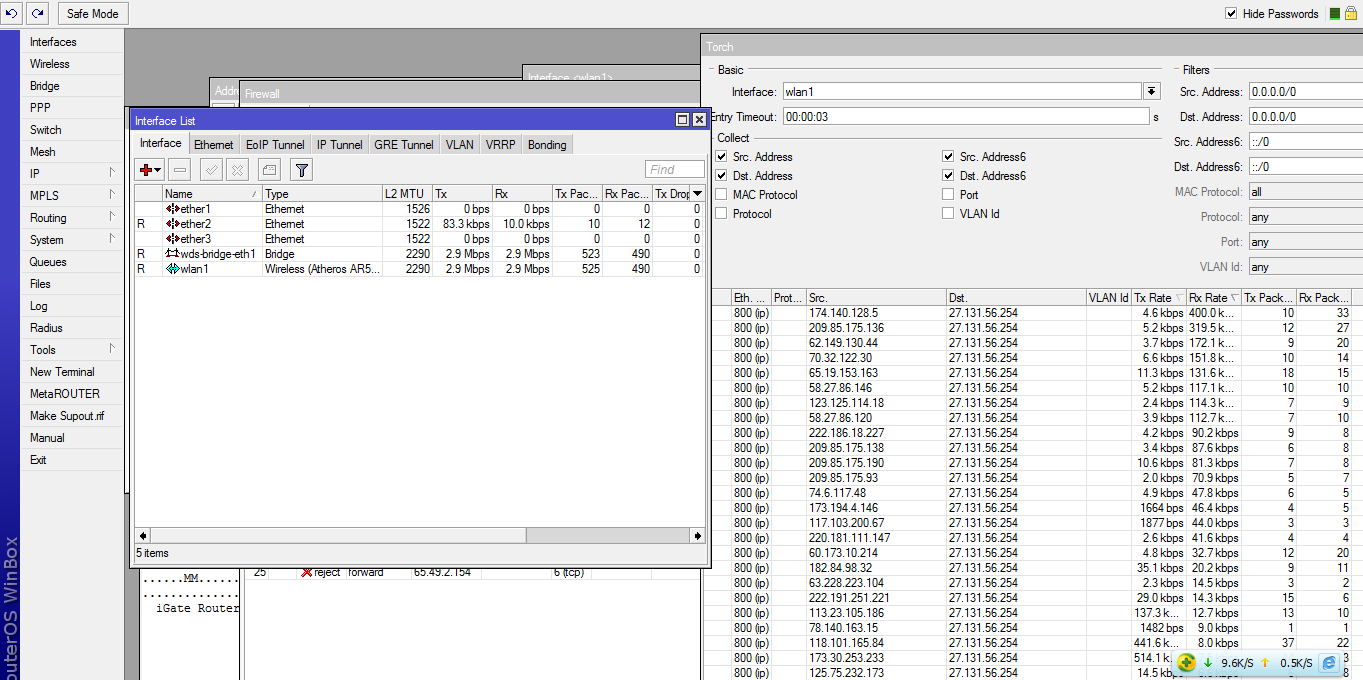The width and height of the screenshot is (1363, 680).
Task: Switch to the VLAN tab
Action: click(460, 145)
